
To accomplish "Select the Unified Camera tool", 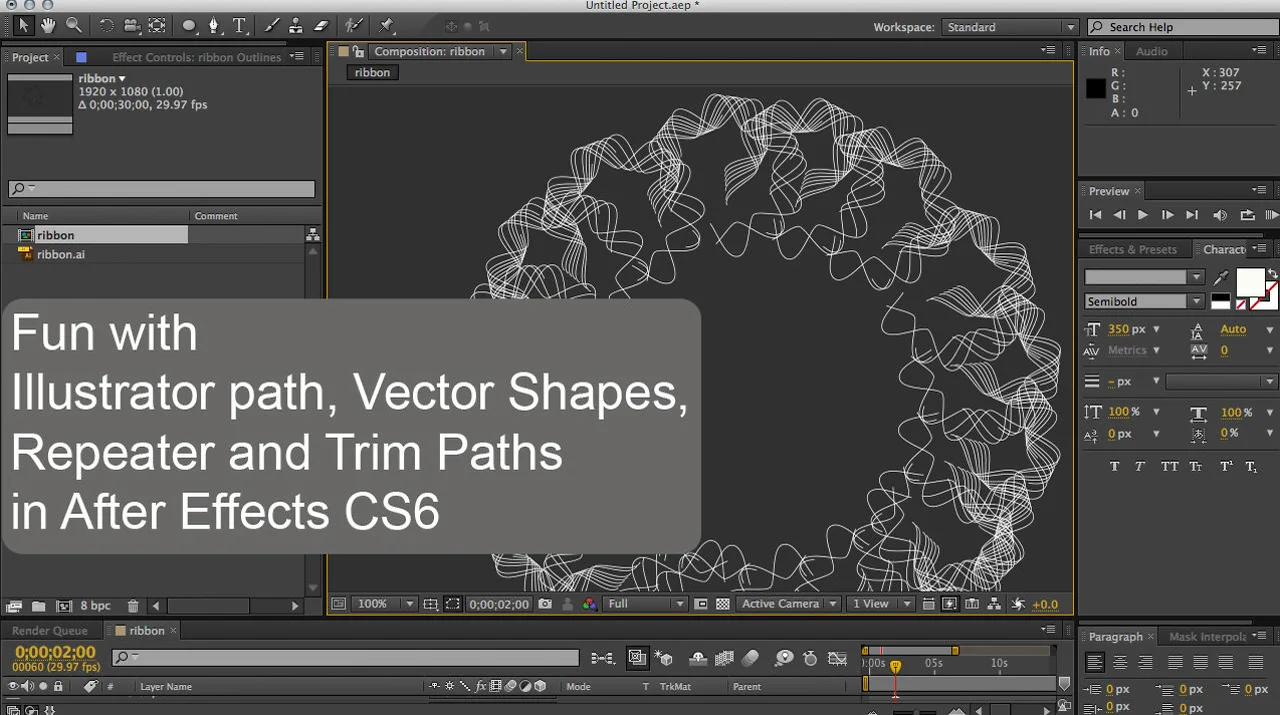I will pos(131,26).
